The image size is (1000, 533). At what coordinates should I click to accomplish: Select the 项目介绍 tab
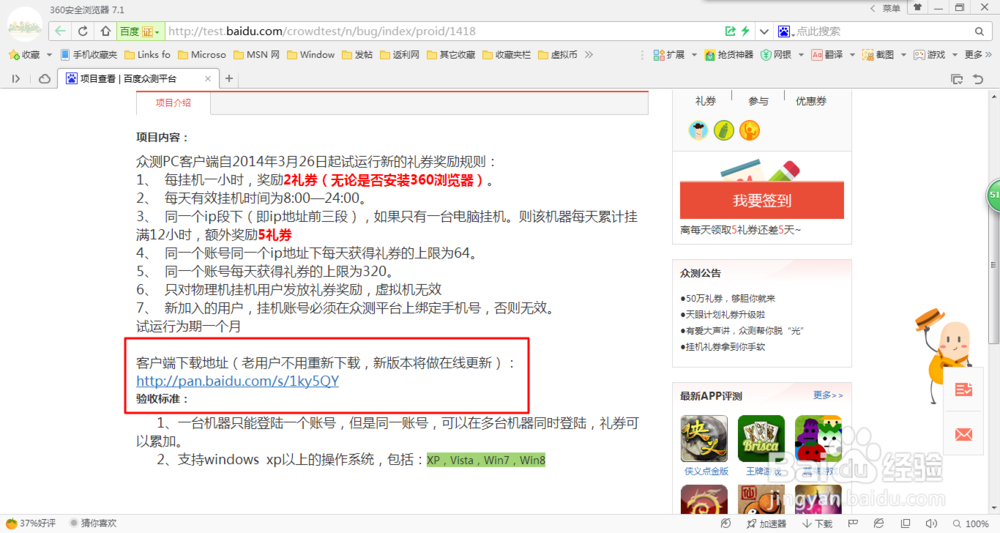[x=173, y=103]
